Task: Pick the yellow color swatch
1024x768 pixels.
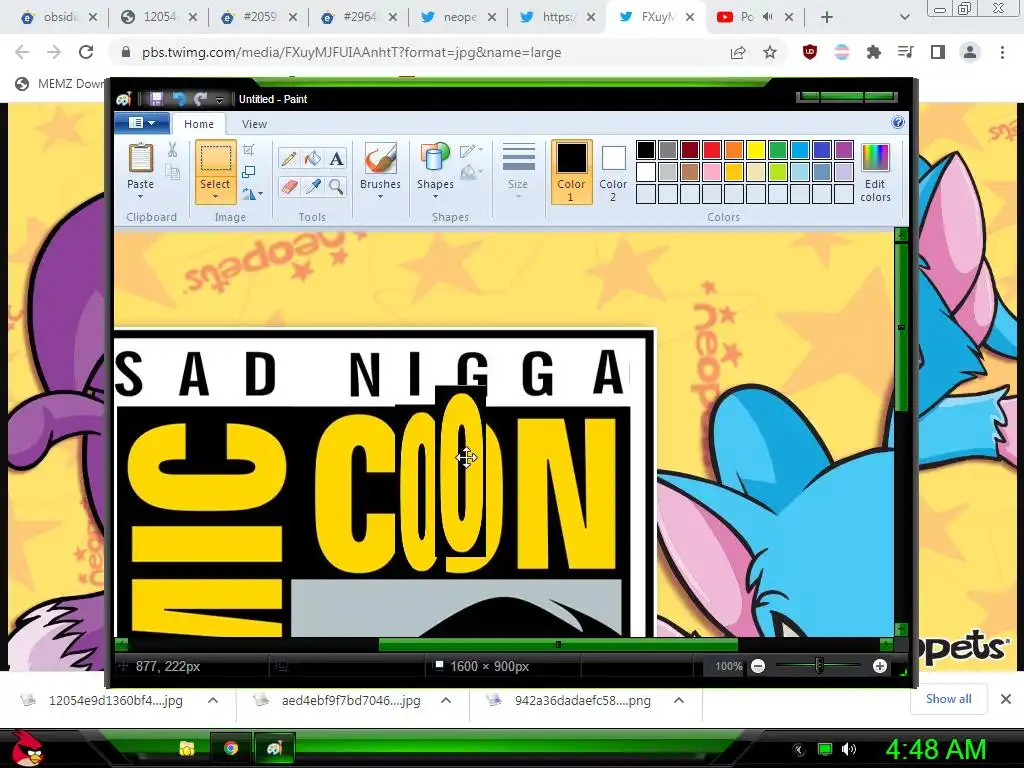Action: click(x=756, y=150)
